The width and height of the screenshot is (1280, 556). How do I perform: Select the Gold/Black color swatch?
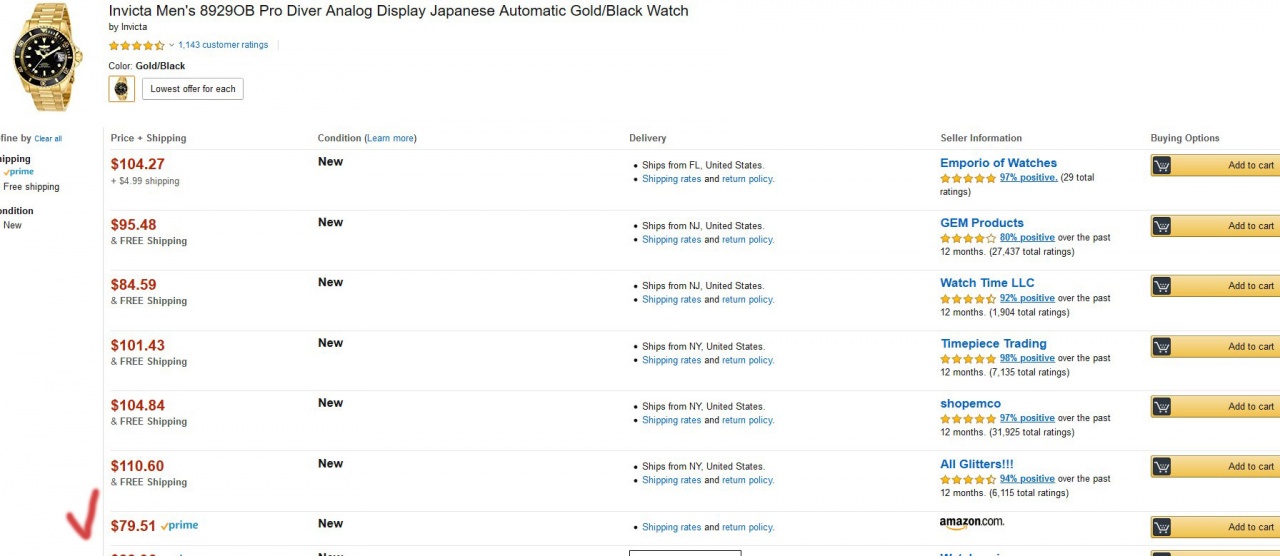(x=121, y=89)
